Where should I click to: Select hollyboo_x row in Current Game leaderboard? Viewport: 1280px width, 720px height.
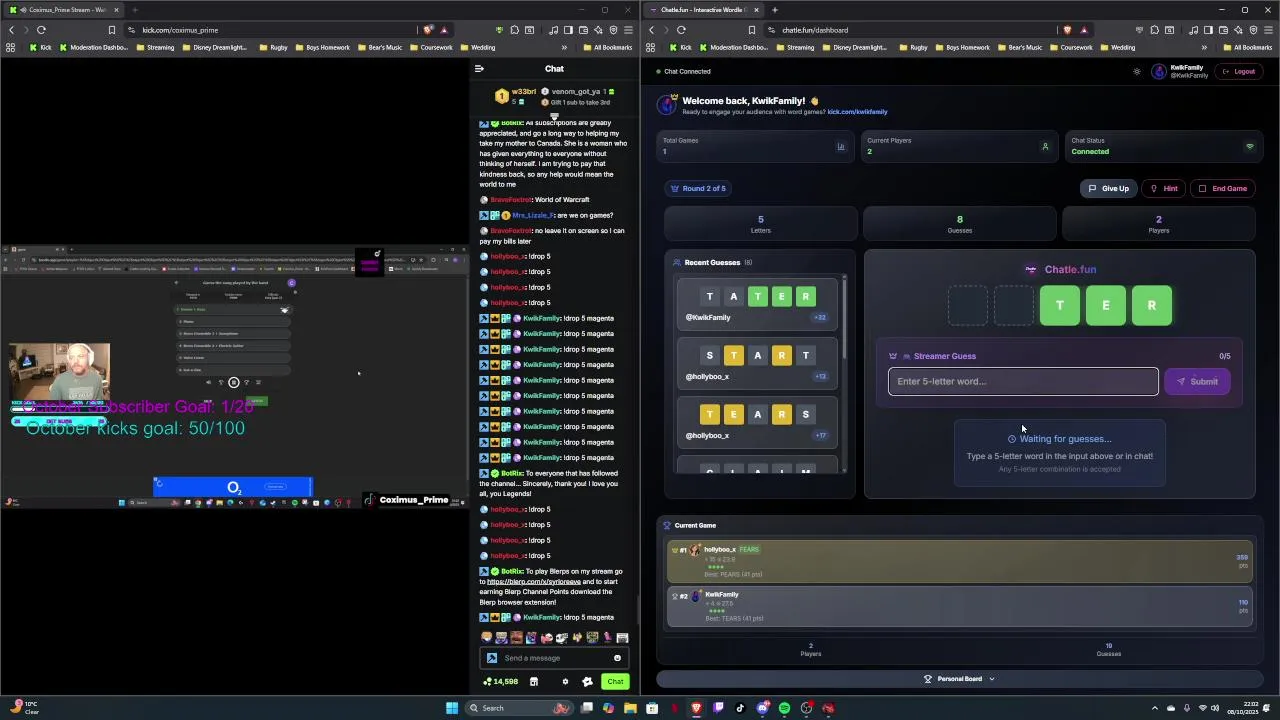click(959, 562)
